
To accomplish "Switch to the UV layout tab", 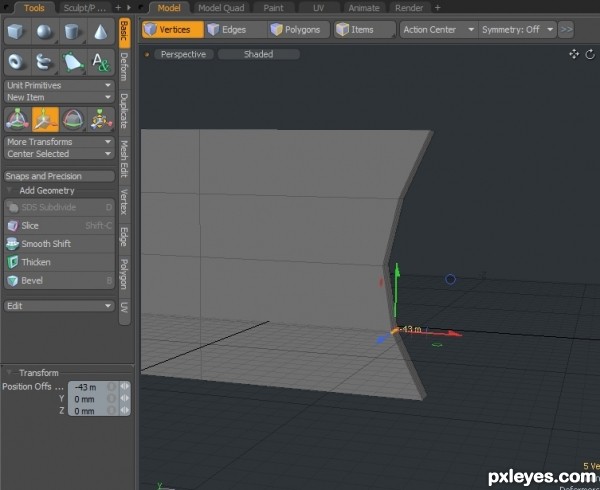I will click(318, 8).
